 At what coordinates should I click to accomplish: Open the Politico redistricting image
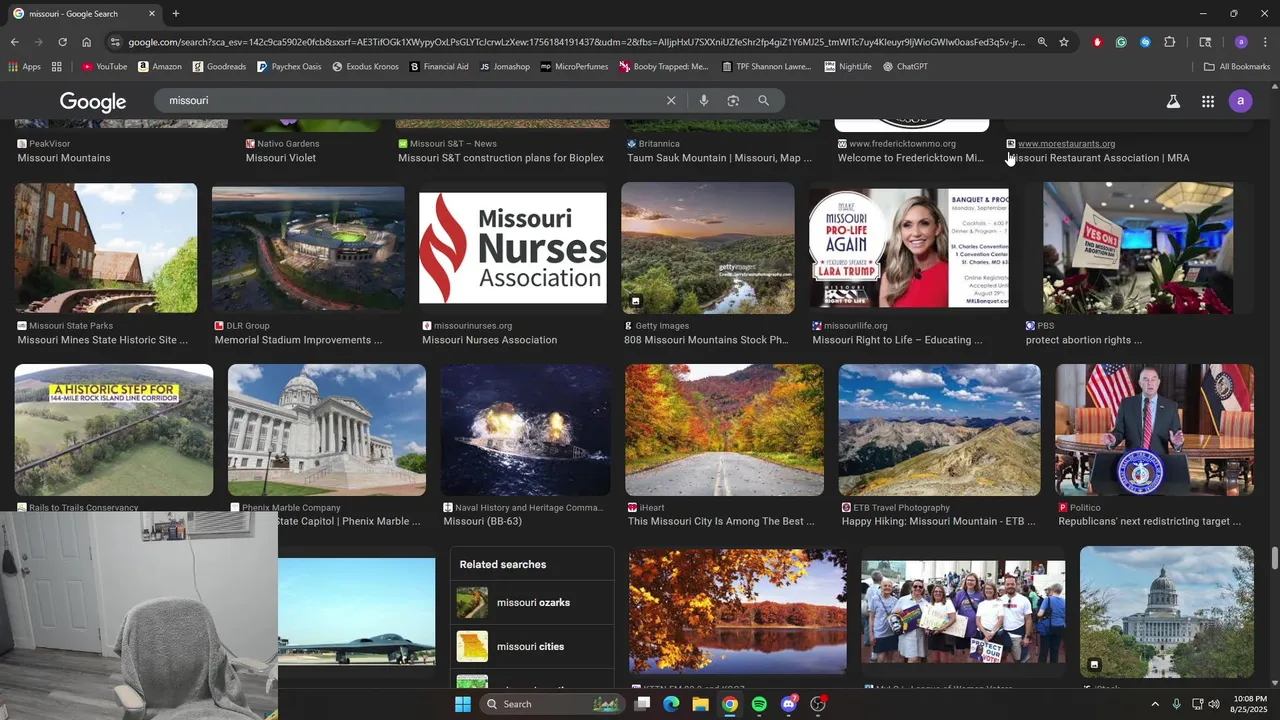click(x=1155, y=430)
